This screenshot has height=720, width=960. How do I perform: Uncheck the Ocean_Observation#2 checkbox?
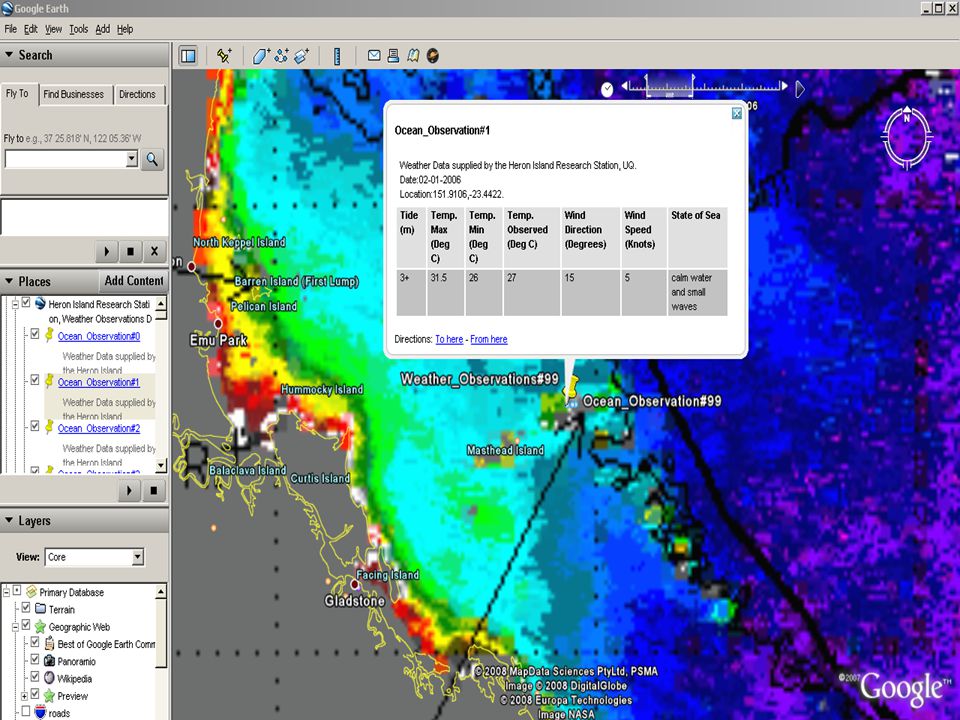tap(35, 426)
